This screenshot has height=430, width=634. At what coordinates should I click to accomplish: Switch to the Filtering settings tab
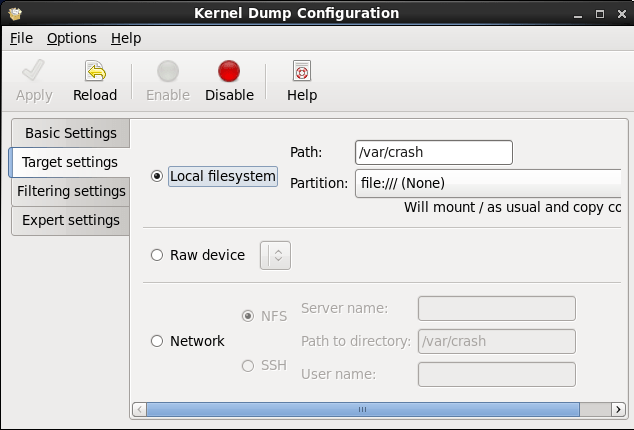tap(71, 191)
